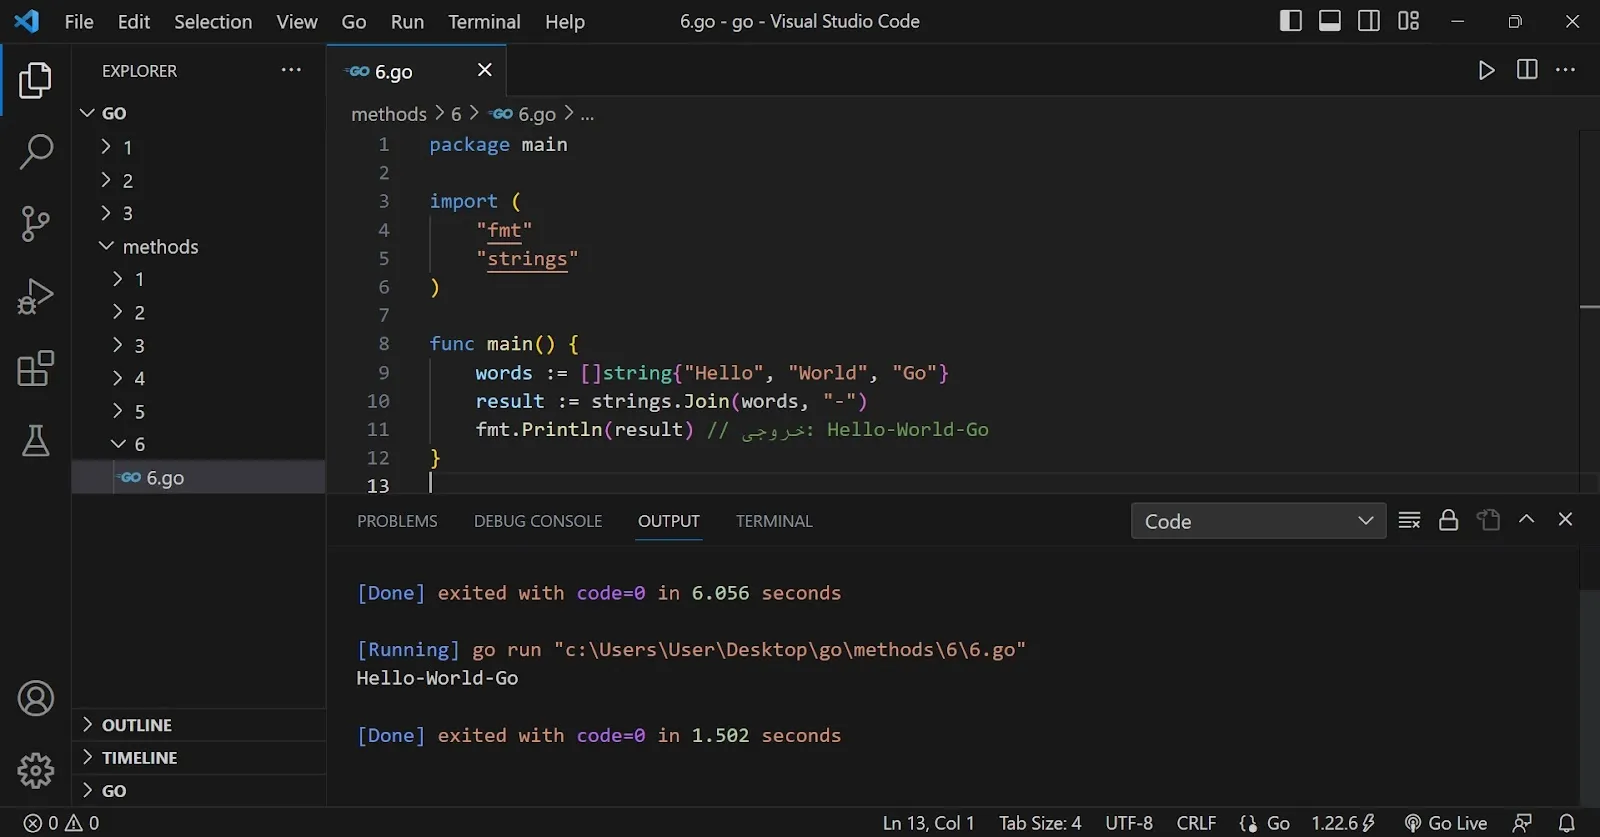Expand folder 4 under methods
Viewport: 1600px width, 837px height.
click(199, 379)
